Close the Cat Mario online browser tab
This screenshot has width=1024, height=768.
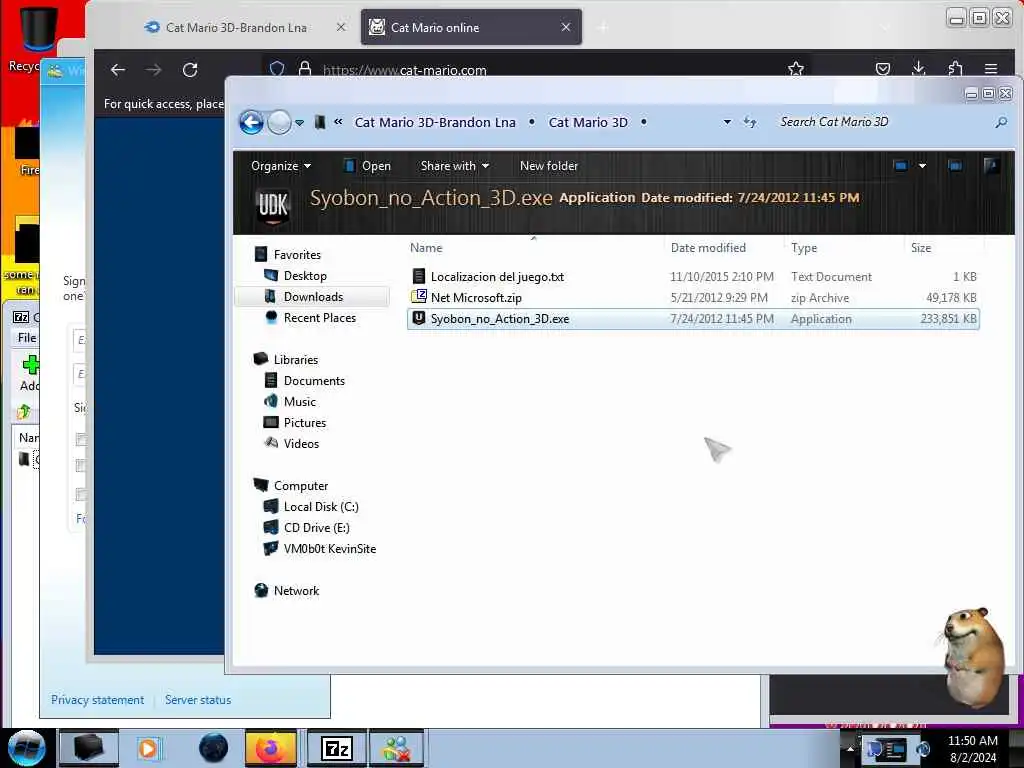566,27
